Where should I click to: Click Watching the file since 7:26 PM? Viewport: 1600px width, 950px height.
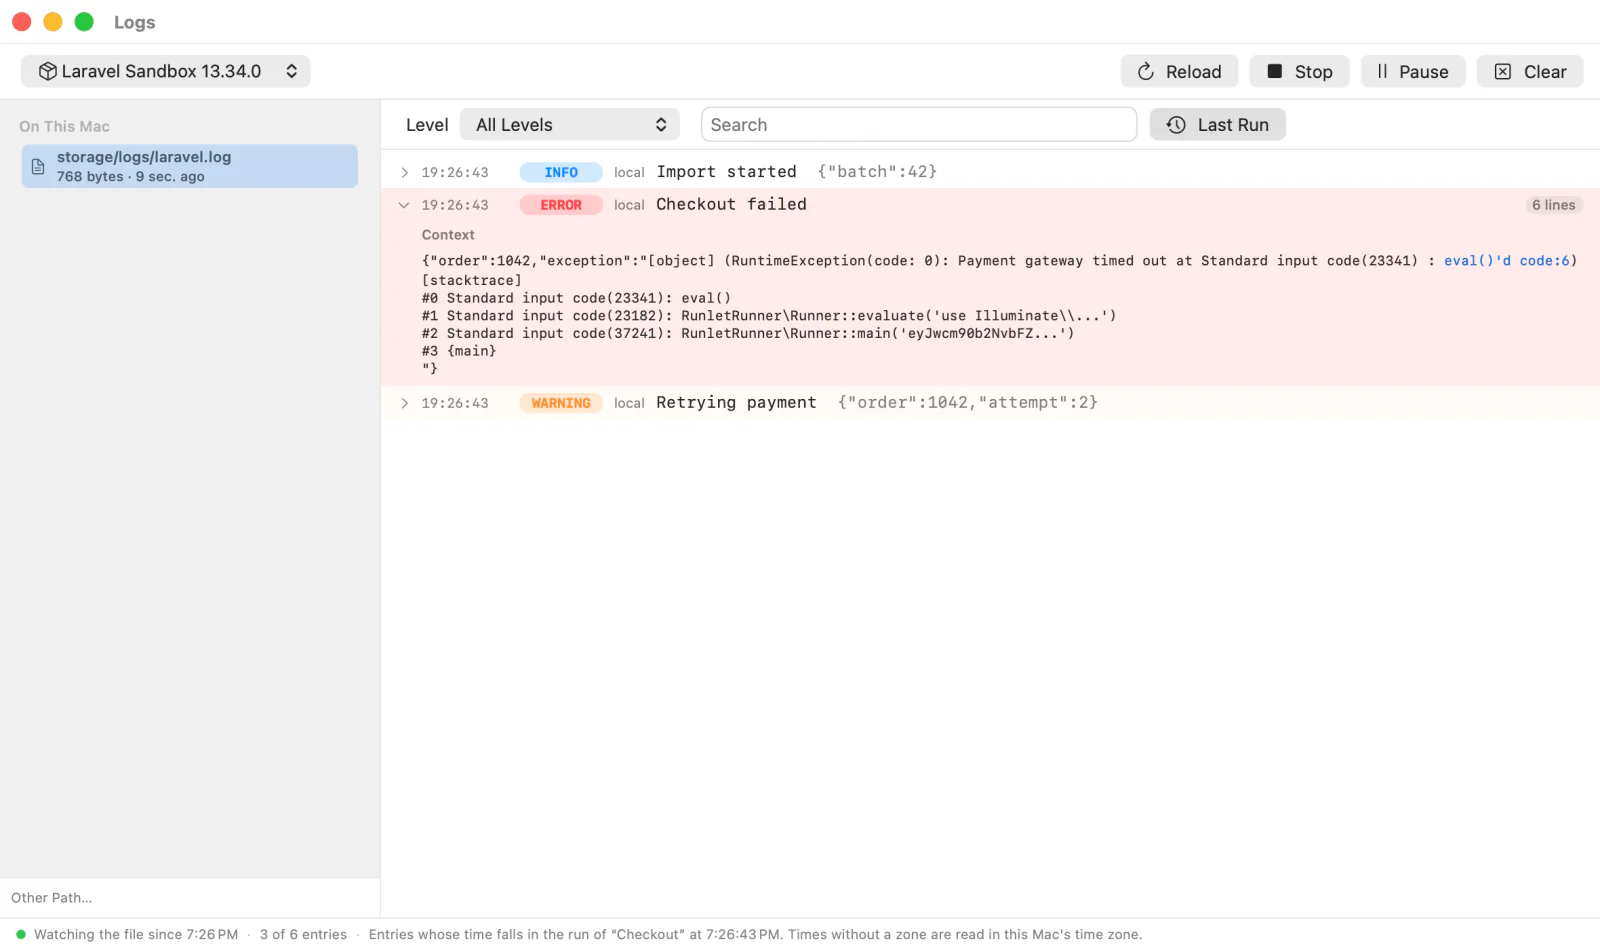(x=136, y=934)
